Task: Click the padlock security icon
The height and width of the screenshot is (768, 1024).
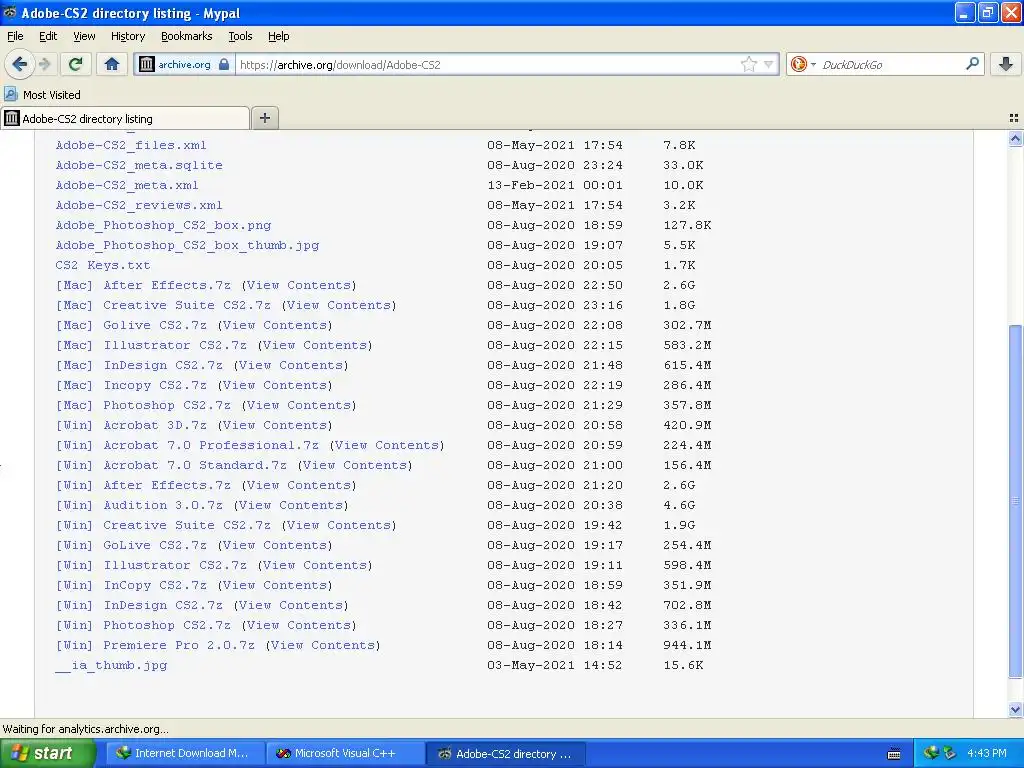Action: [x=224, y=64]
